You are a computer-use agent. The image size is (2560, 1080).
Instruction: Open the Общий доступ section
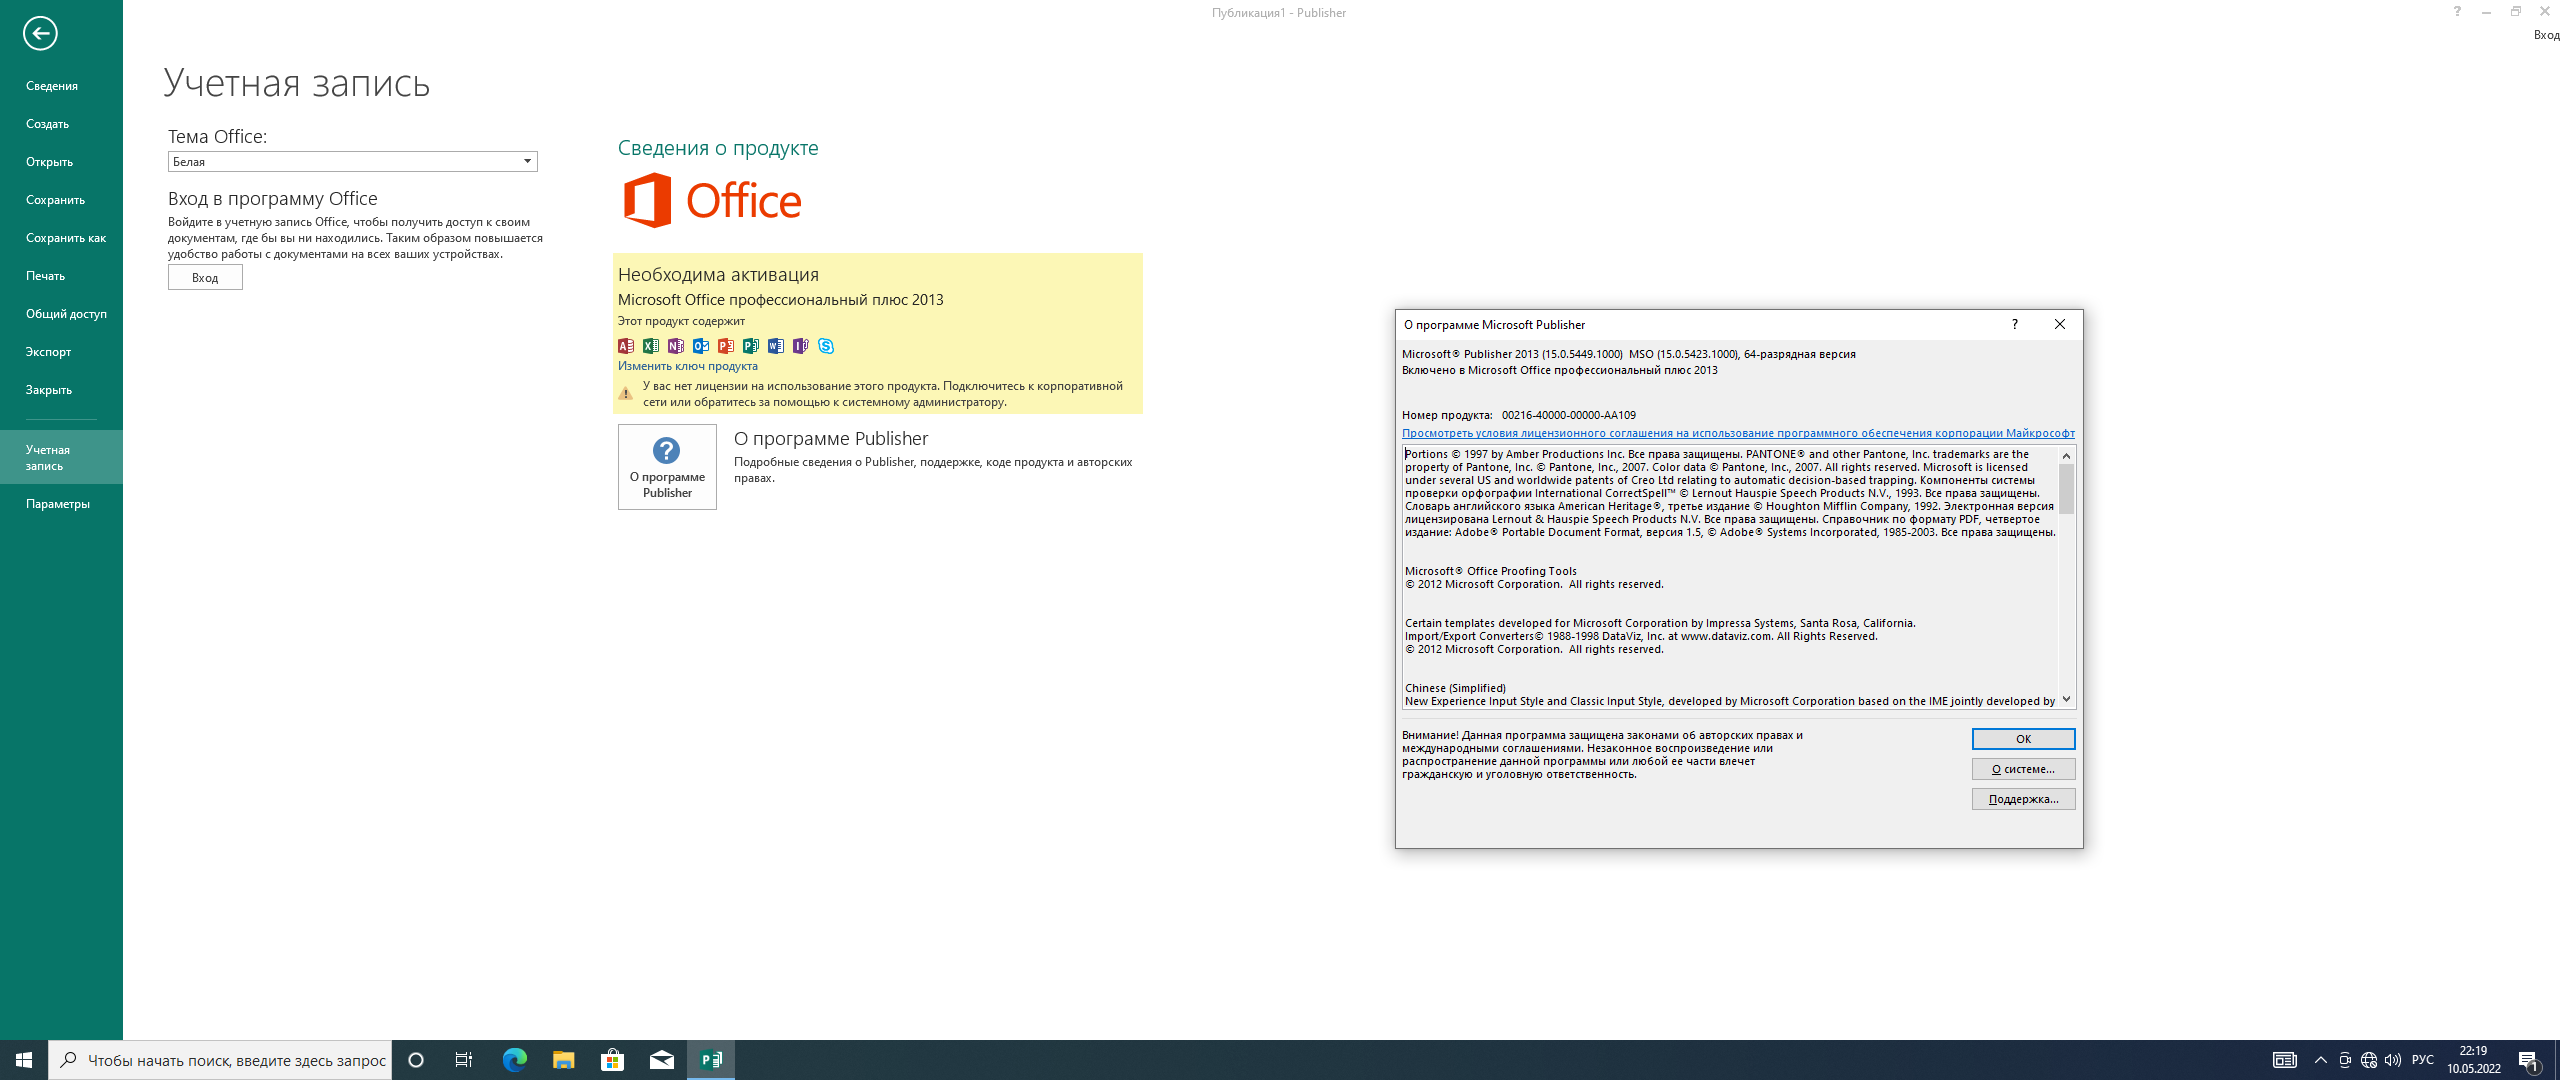point(61,314)
